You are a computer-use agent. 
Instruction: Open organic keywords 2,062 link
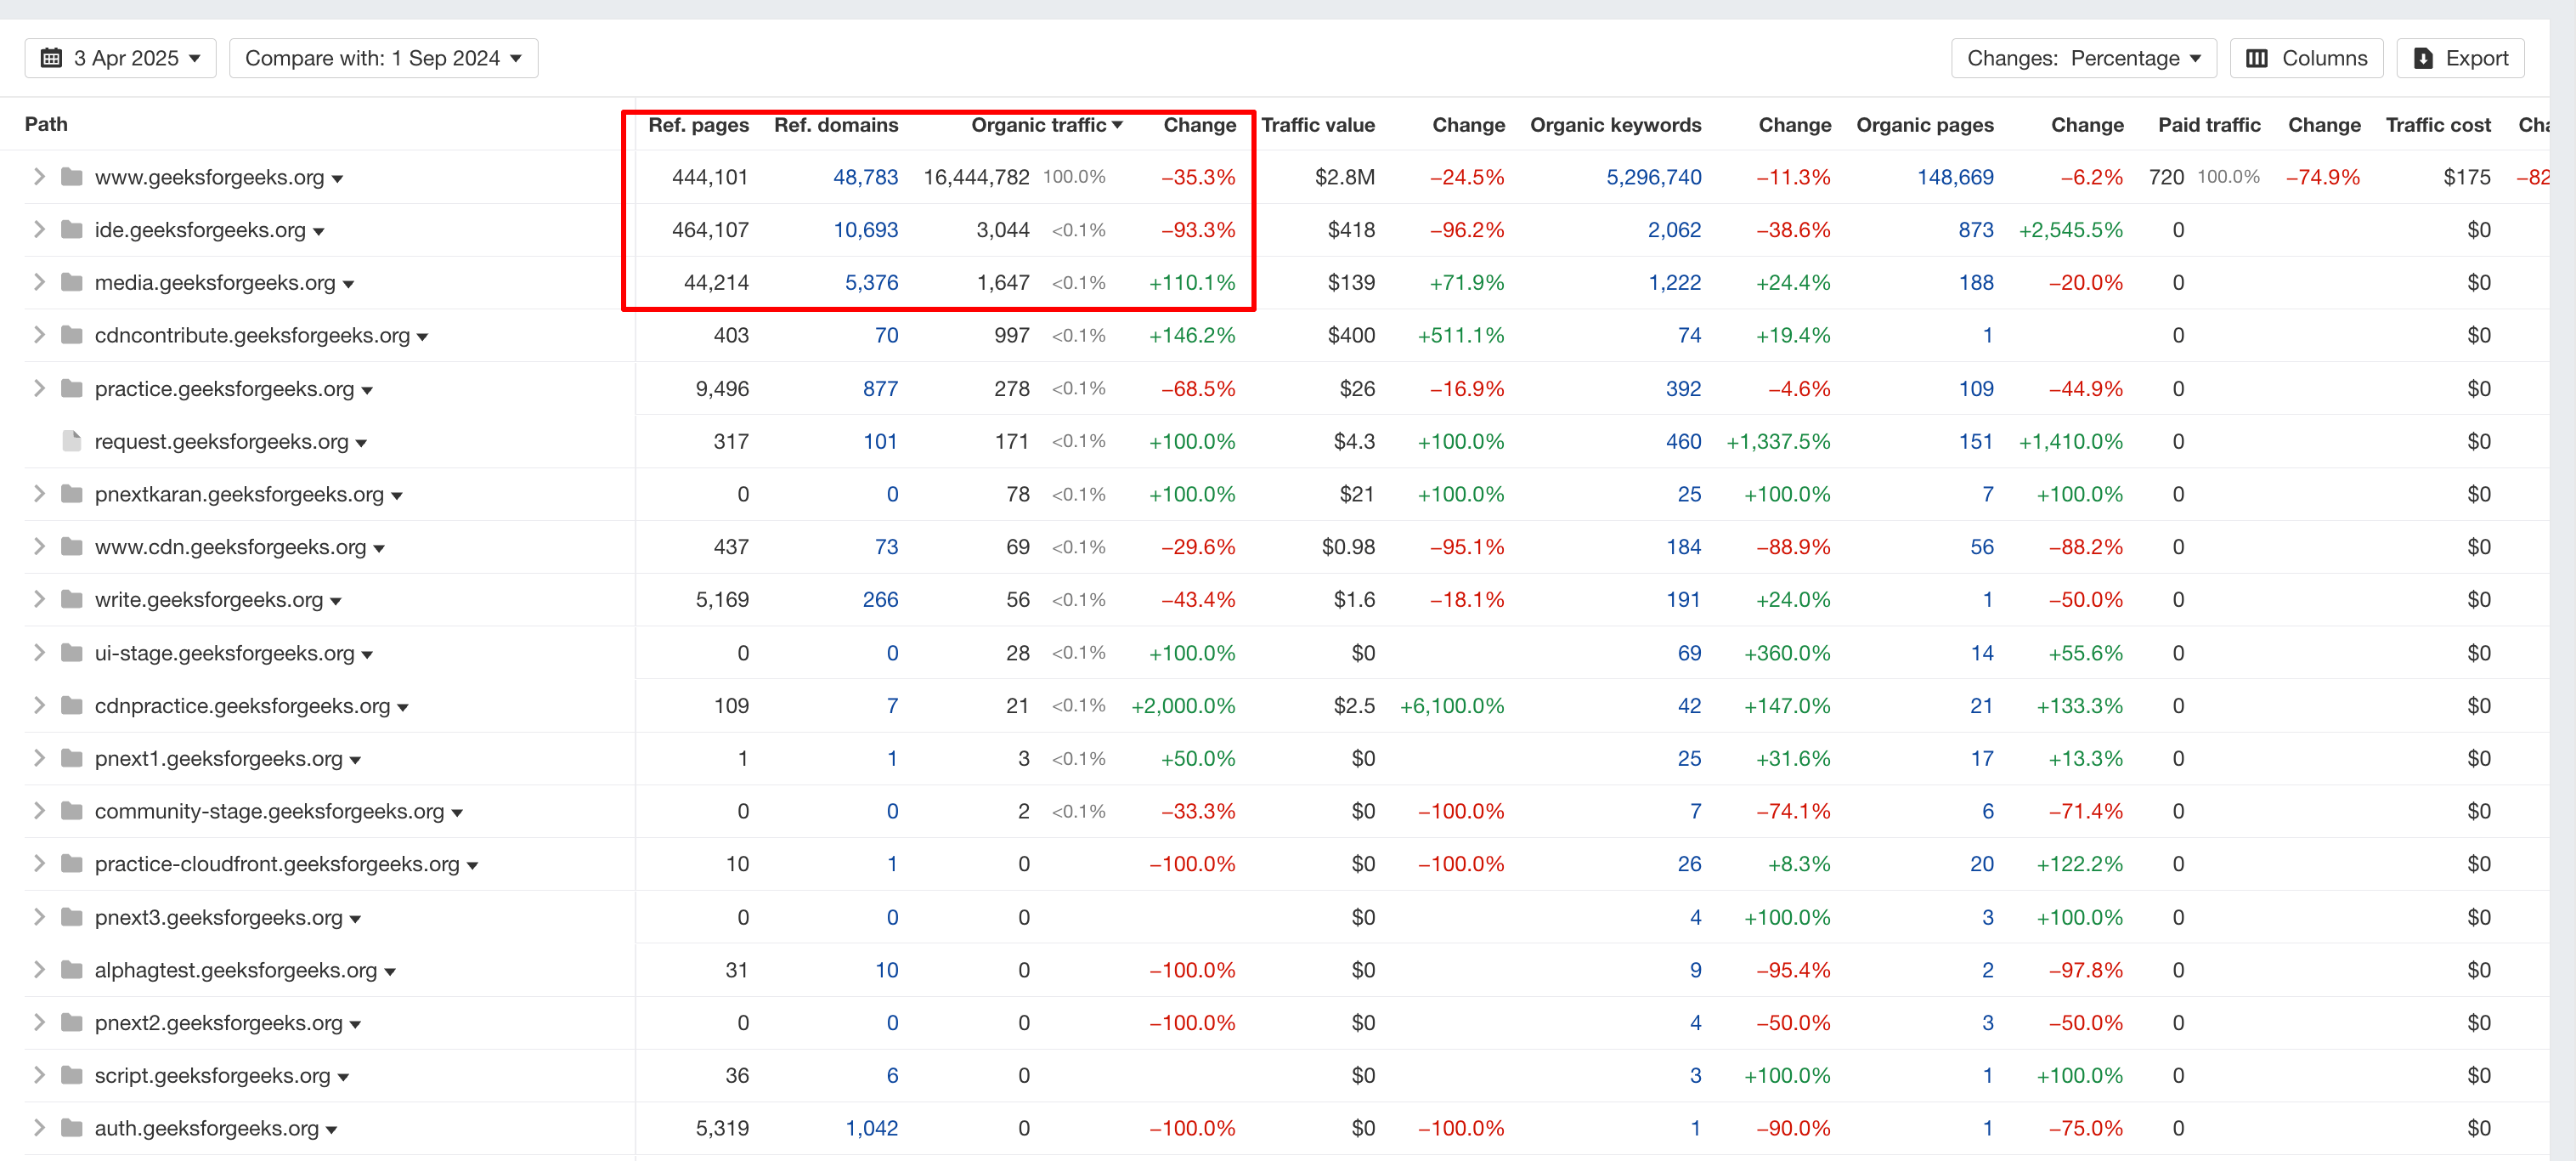[x=1674, y=230]
